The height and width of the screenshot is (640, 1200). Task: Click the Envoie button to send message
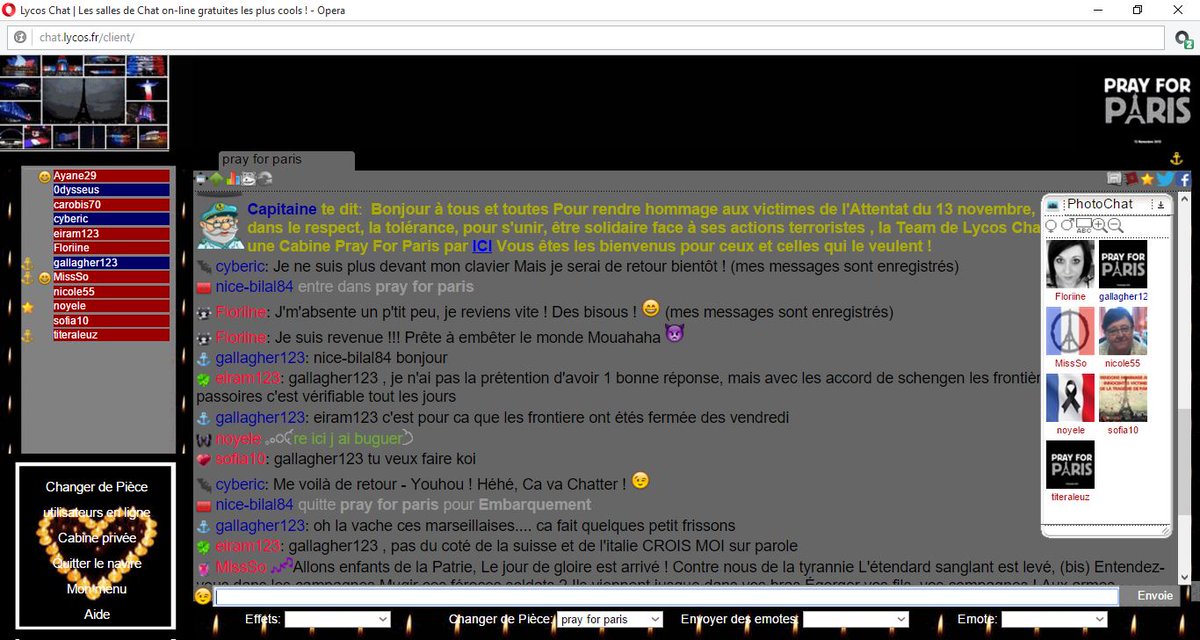click(1154, 595)
